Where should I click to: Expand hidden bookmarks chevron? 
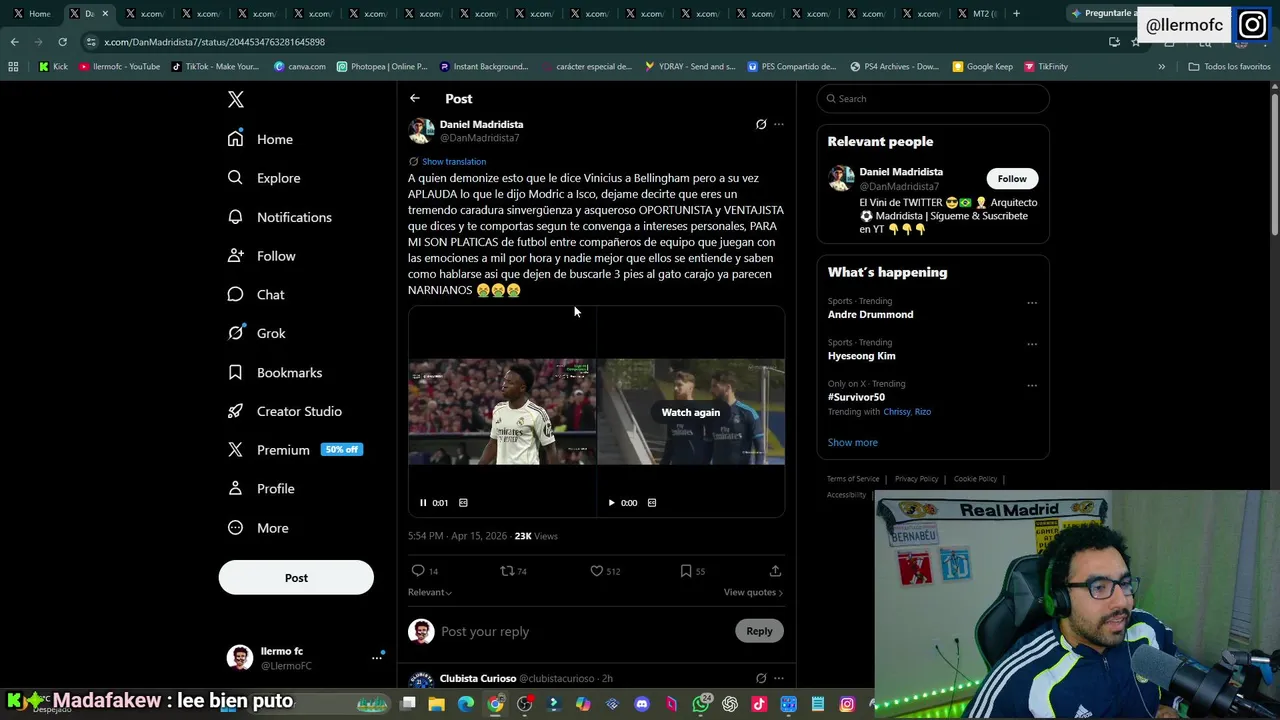(x=1161, y=67)
